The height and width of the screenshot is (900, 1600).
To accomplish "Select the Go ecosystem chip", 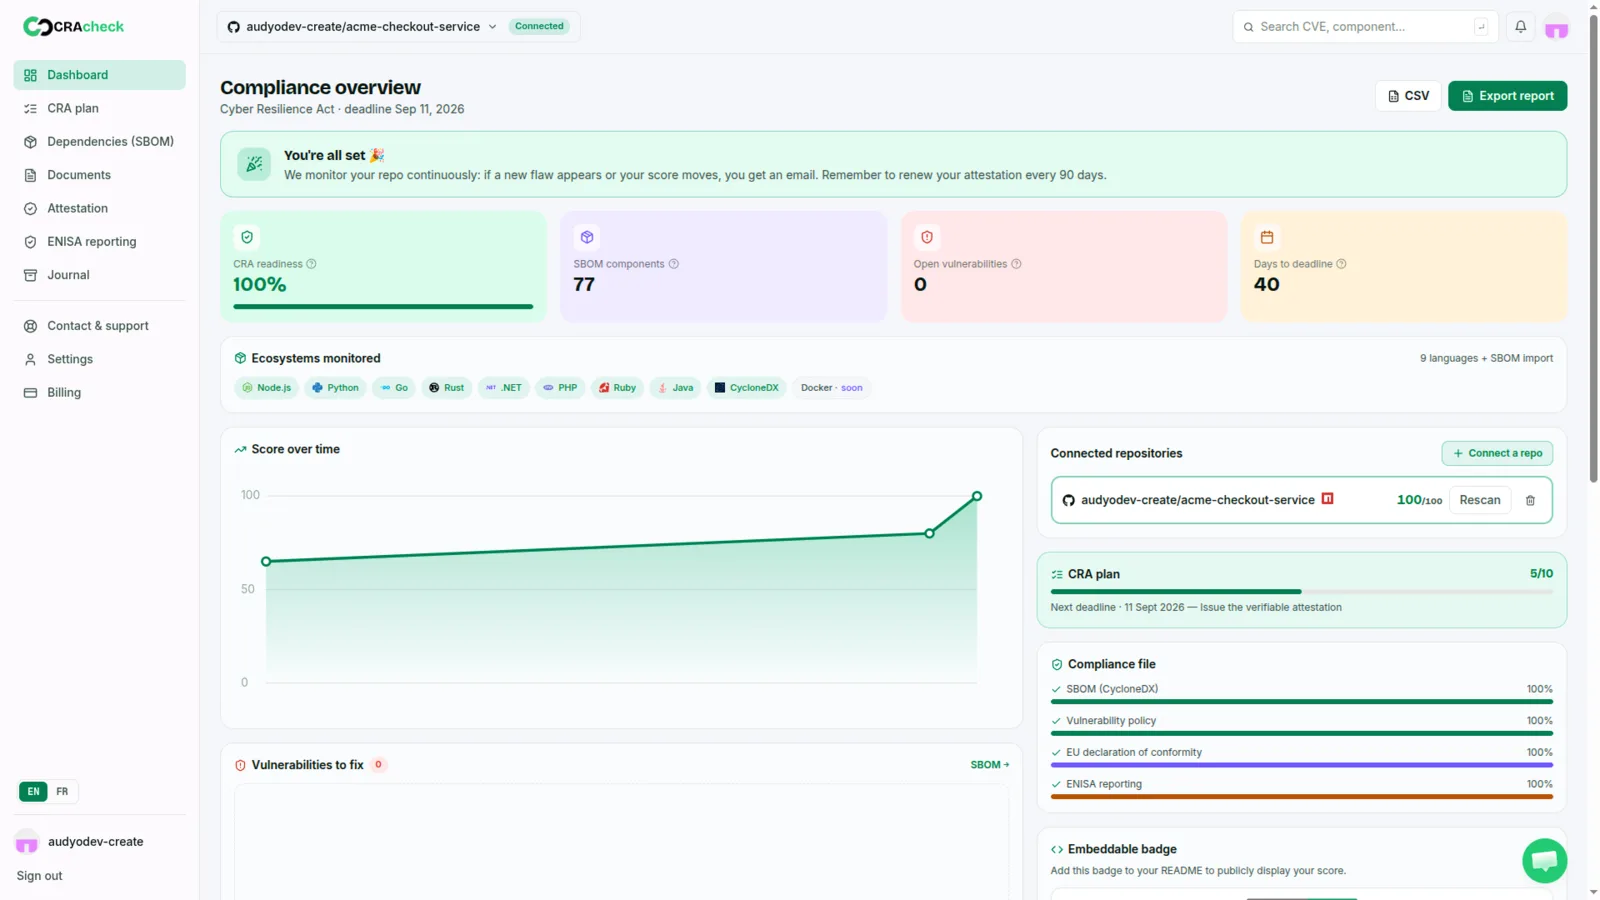I will coord(394,388).
